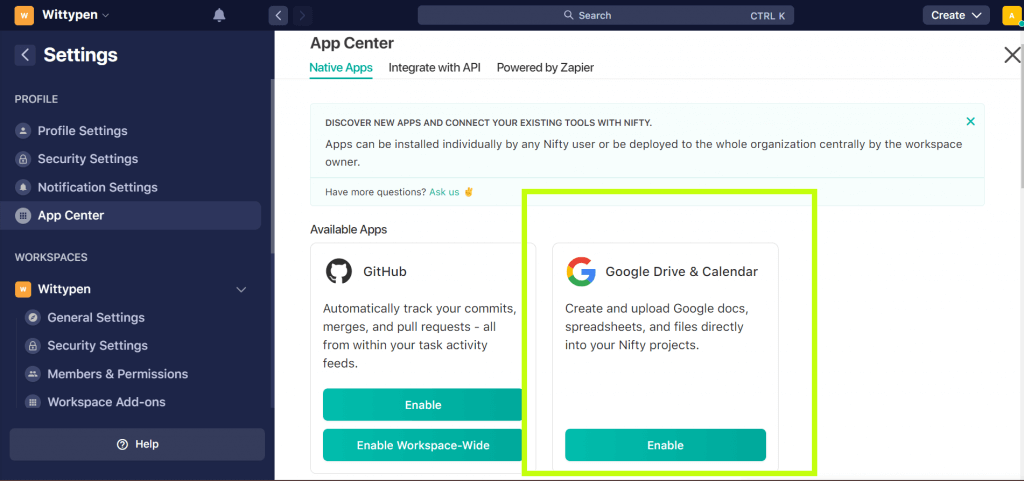The height and width of the screenshot is (481, 1024).
Task: Click the Google logo icon
Action: coord(581,272)
